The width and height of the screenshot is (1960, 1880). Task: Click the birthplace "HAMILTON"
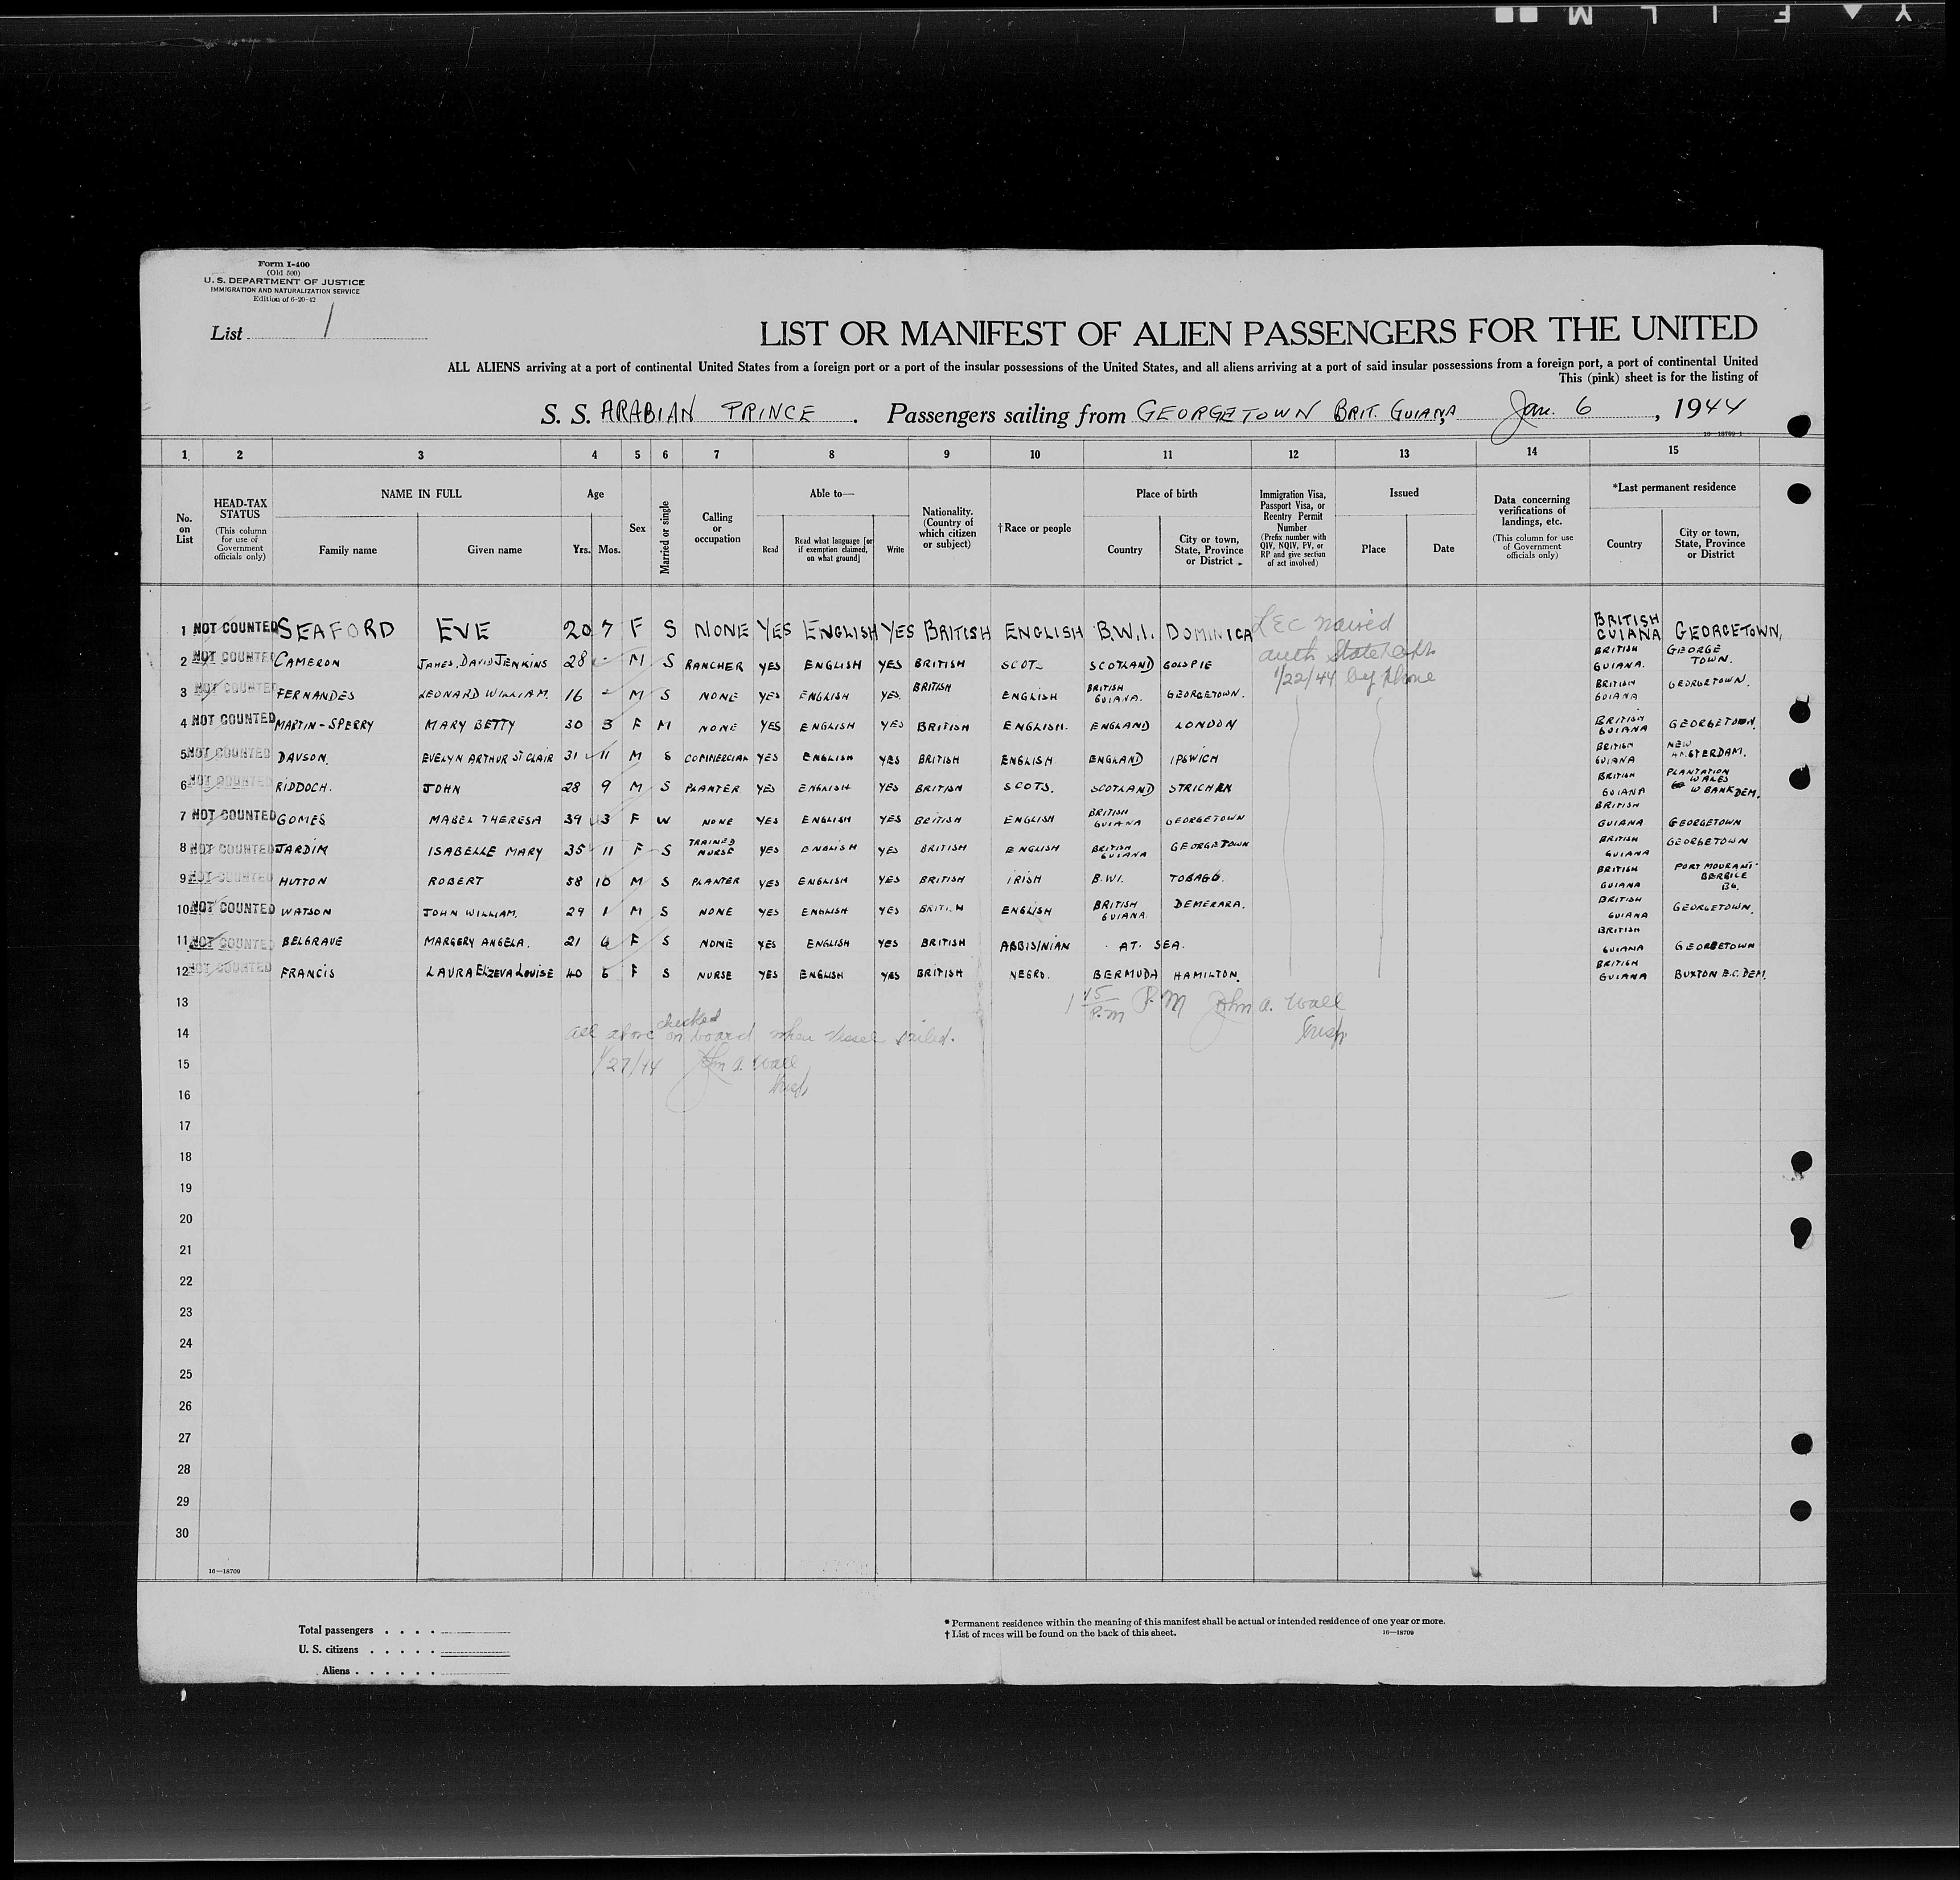pyautogui.click(x=1206, y=975)
